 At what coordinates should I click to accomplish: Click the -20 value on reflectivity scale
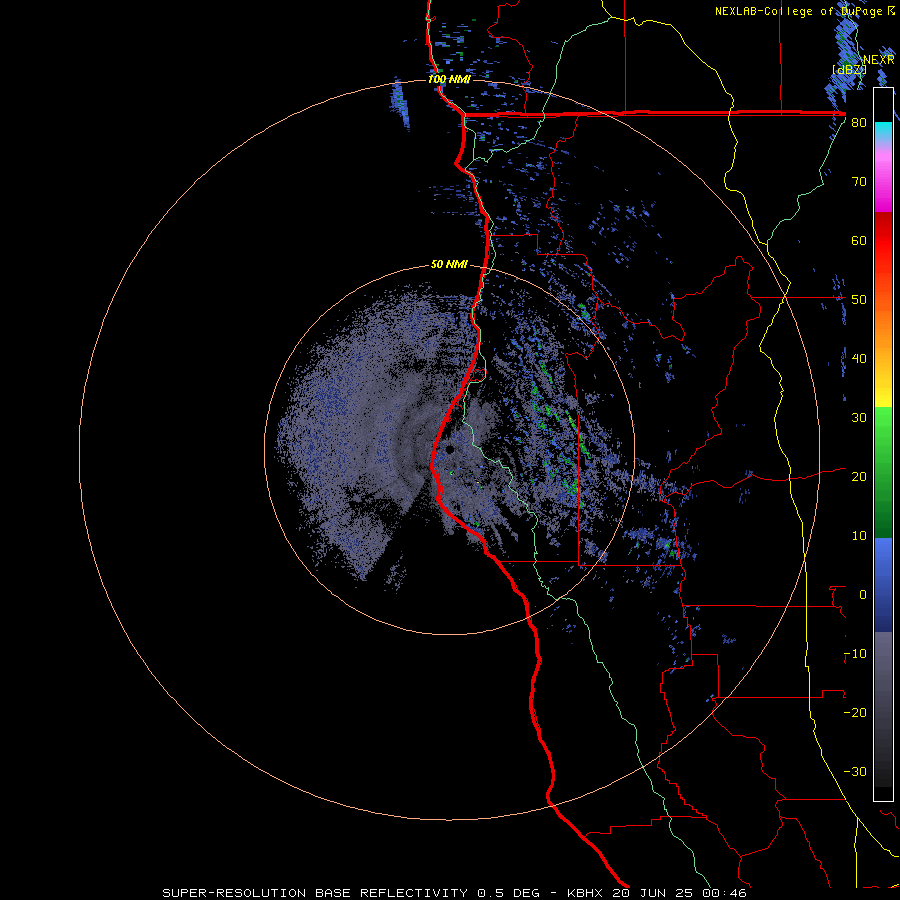point(855,713)
